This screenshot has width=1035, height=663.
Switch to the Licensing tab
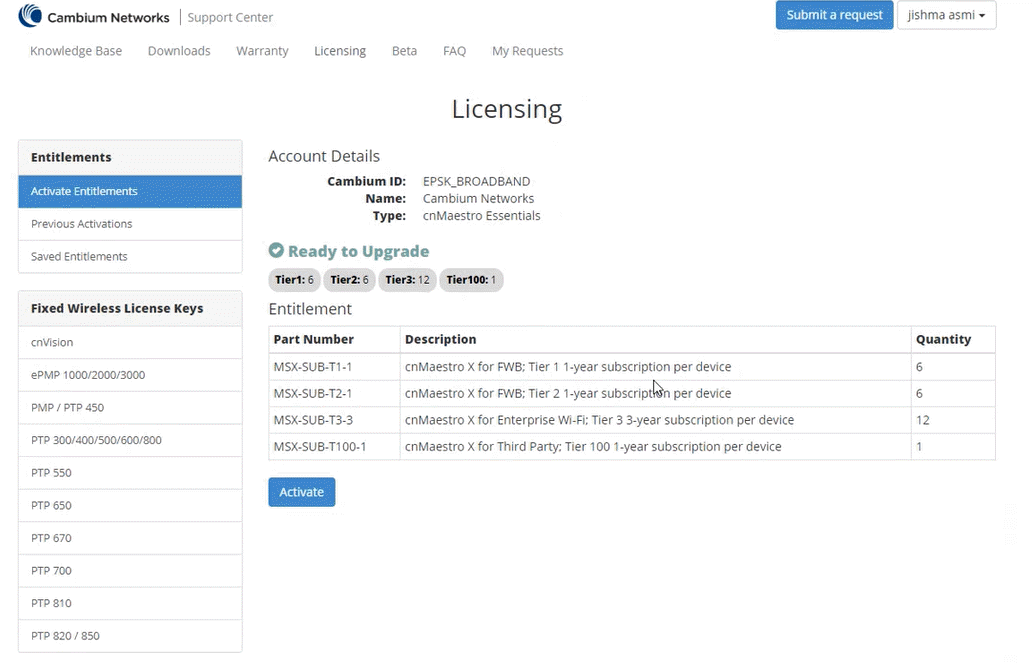339,50
